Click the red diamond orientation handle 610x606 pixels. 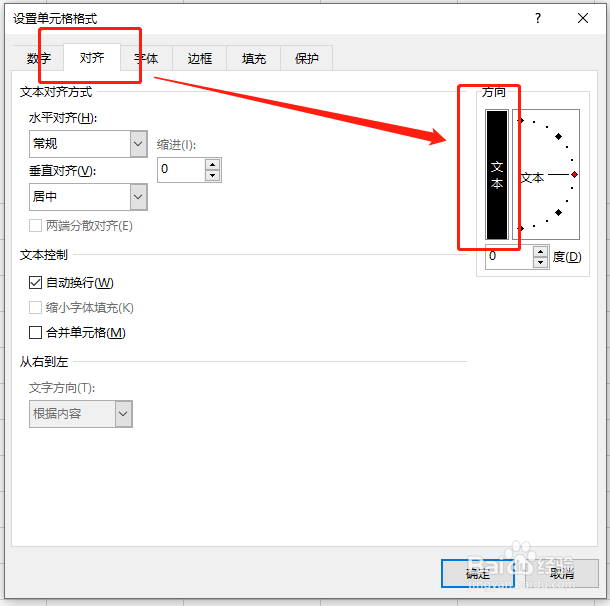574,175
